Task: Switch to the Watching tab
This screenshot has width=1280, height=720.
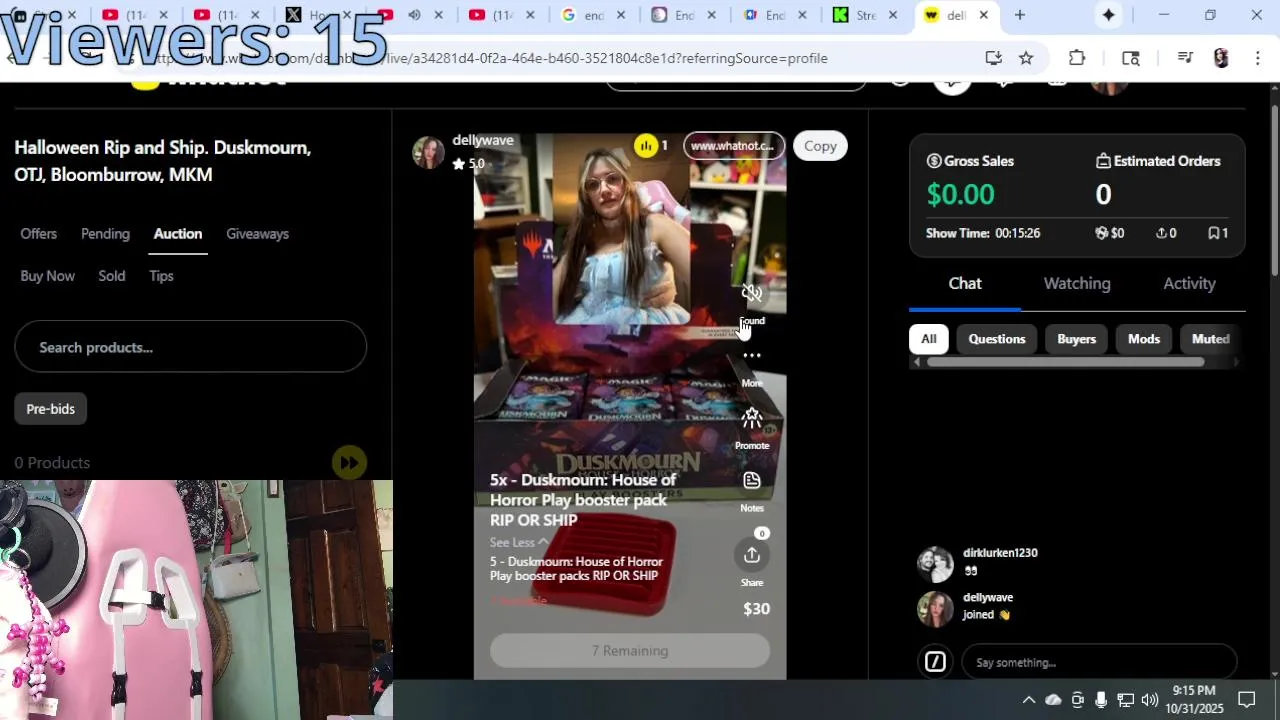Action: (x=1077, y=284)
